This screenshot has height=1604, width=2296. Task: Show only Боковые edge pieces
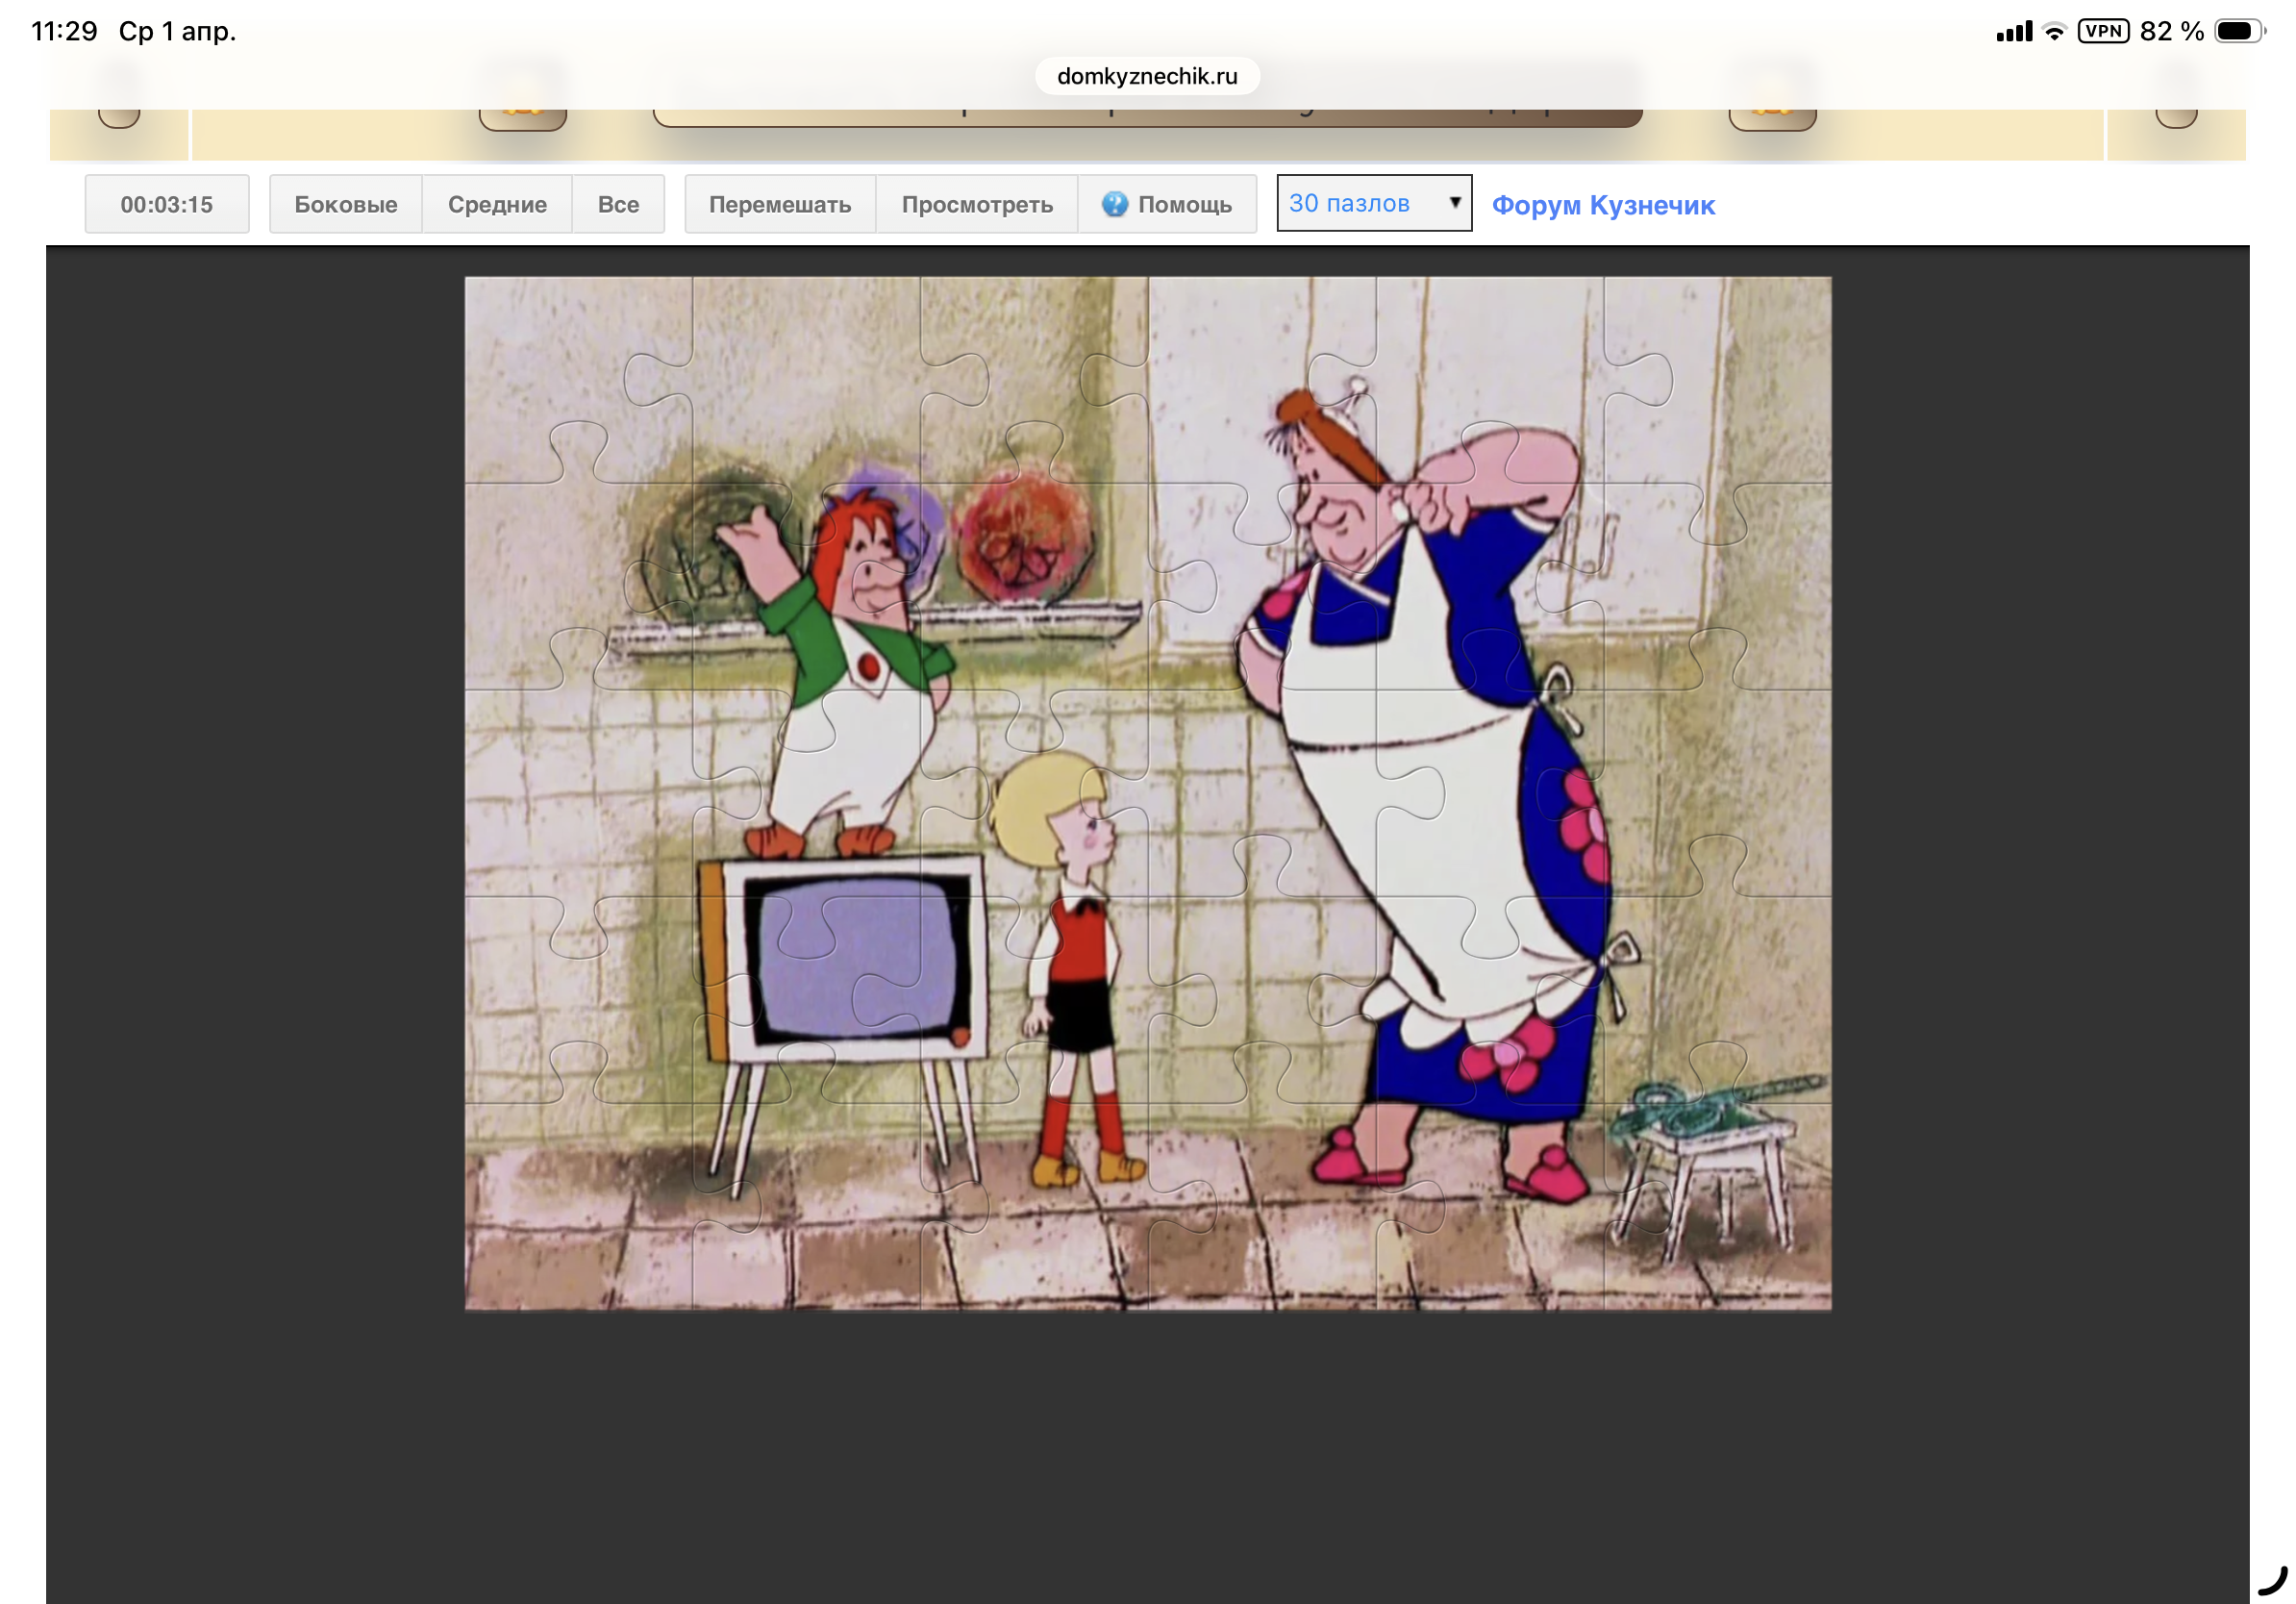(x=345, y=204)
